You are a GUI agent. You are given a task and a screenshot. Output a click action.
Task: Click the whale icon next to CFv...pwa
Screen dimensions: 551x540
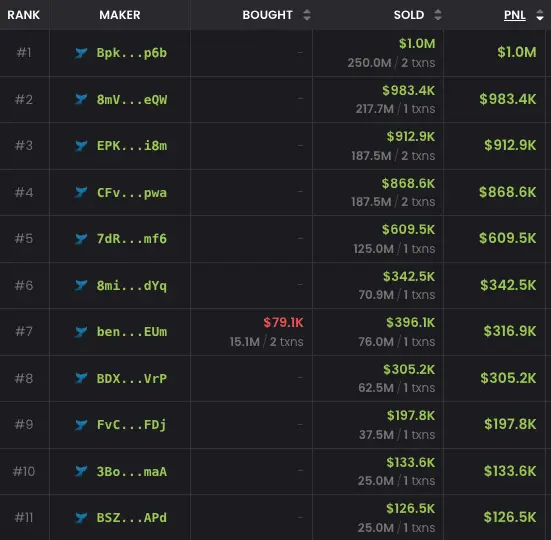click(81, 193)
